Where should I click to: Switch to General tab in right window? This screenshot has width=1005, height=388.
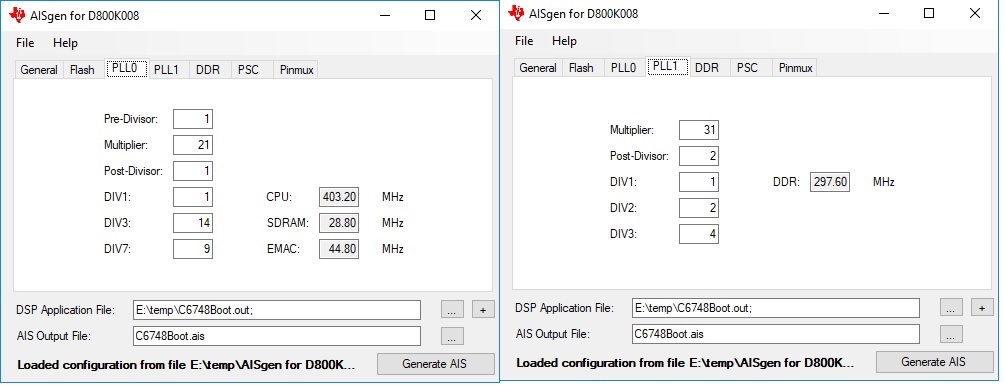[x=538, y=67]
